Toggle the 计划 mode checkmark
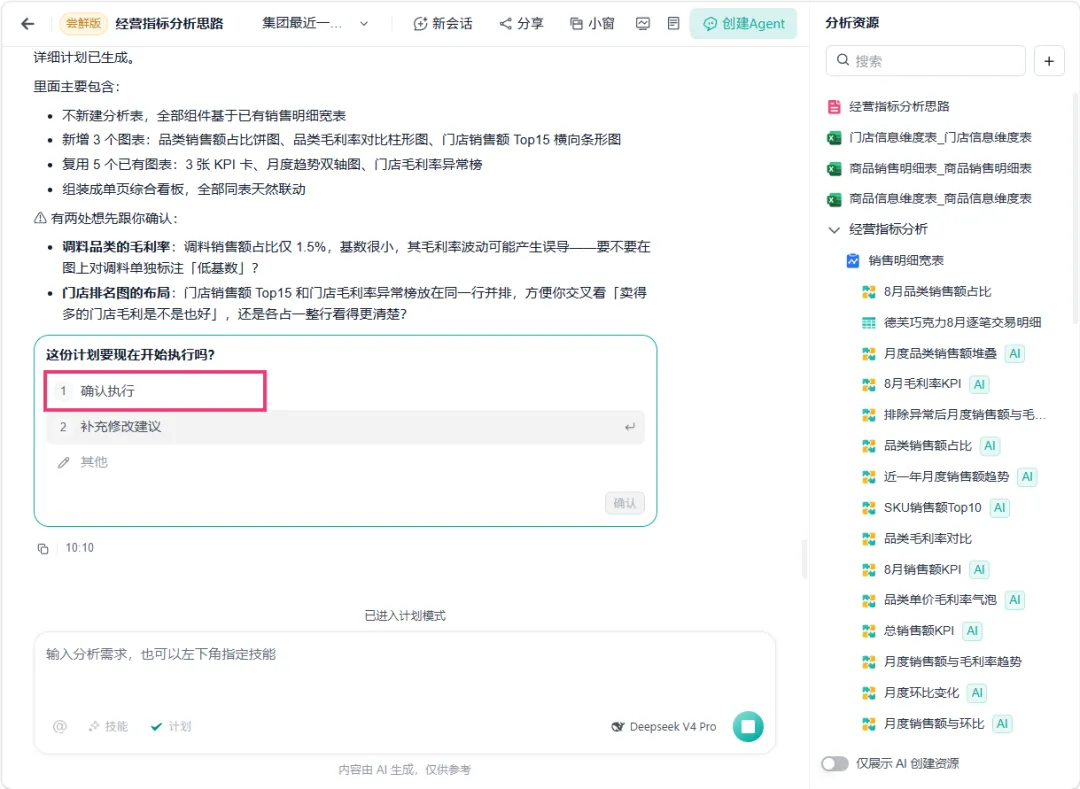The height and width of the screenshot is (789, 1080). click(171, 726)
